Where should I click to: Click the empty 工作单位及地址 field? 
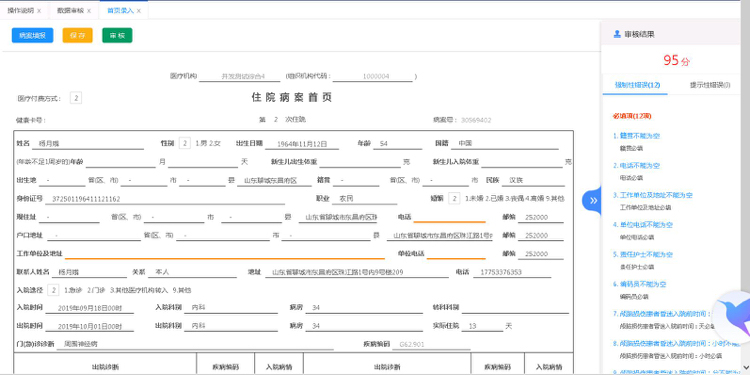point(225,253)
